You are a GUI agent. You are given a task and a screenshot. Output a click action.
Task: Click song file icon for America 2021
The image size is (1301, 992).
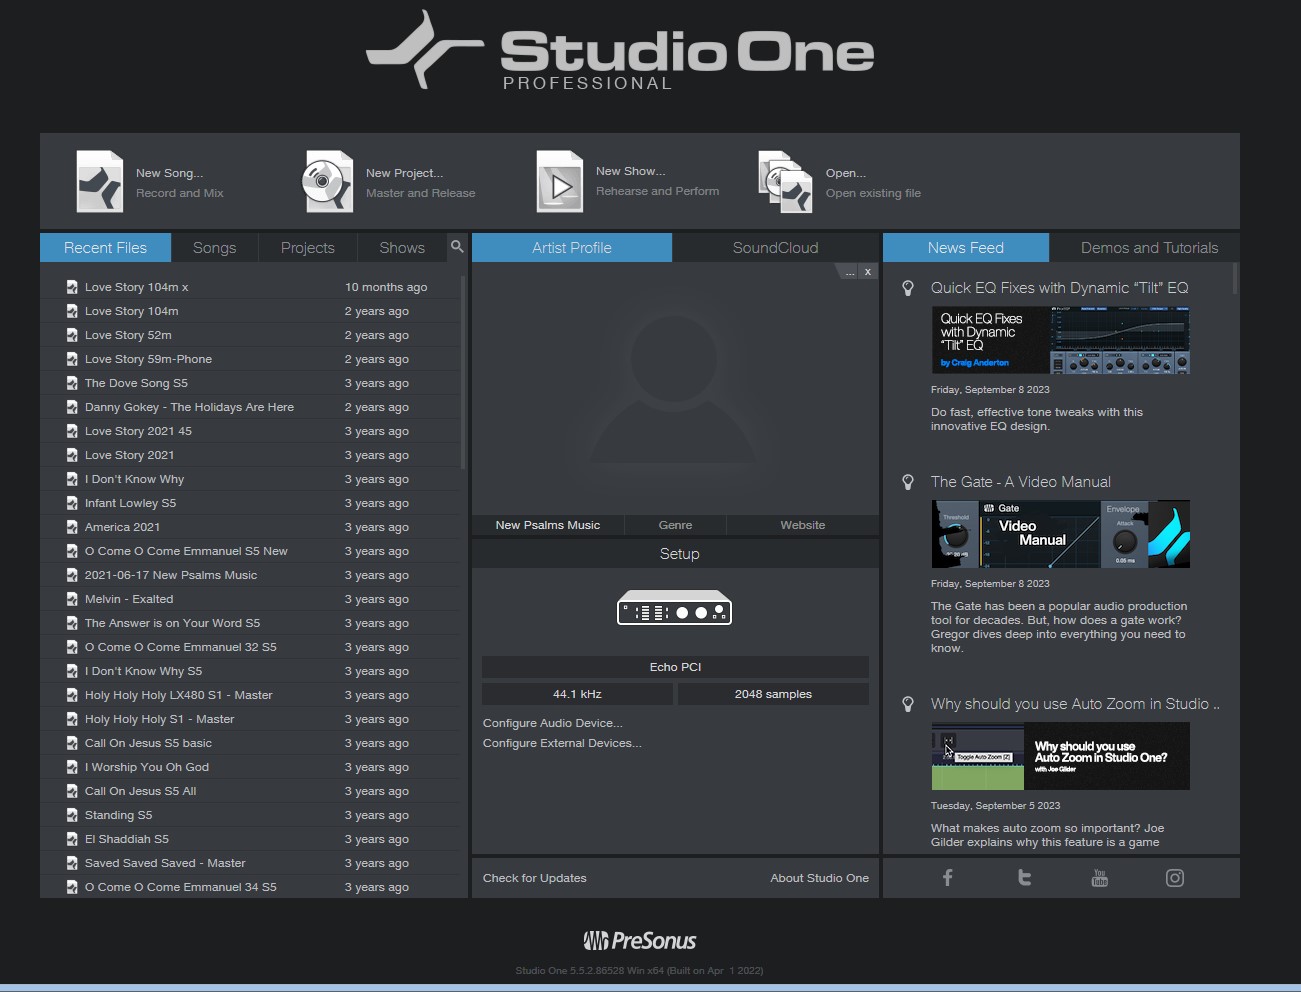[x=72, y=527]
